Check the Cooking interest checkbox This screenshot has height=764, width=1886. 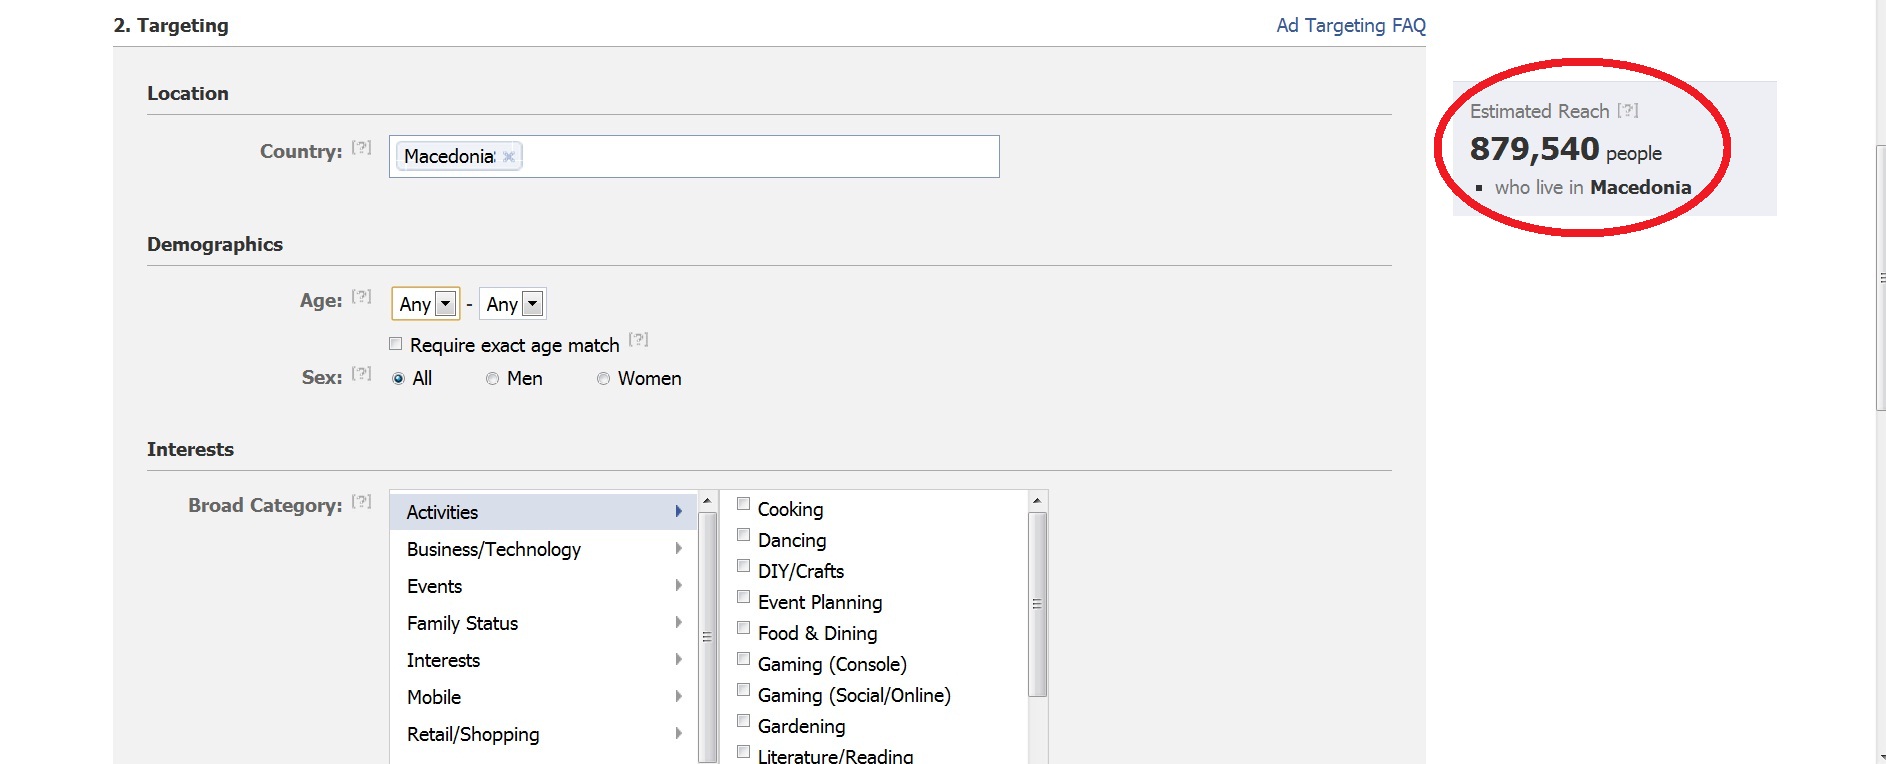coord(744,504)
